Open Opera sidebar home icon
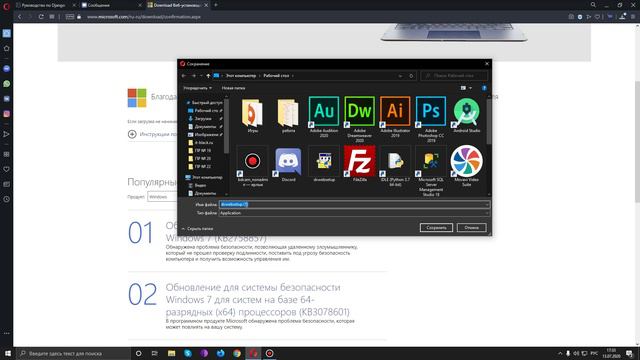The height and width of the screenshot is (360, 640). [7, 48]
